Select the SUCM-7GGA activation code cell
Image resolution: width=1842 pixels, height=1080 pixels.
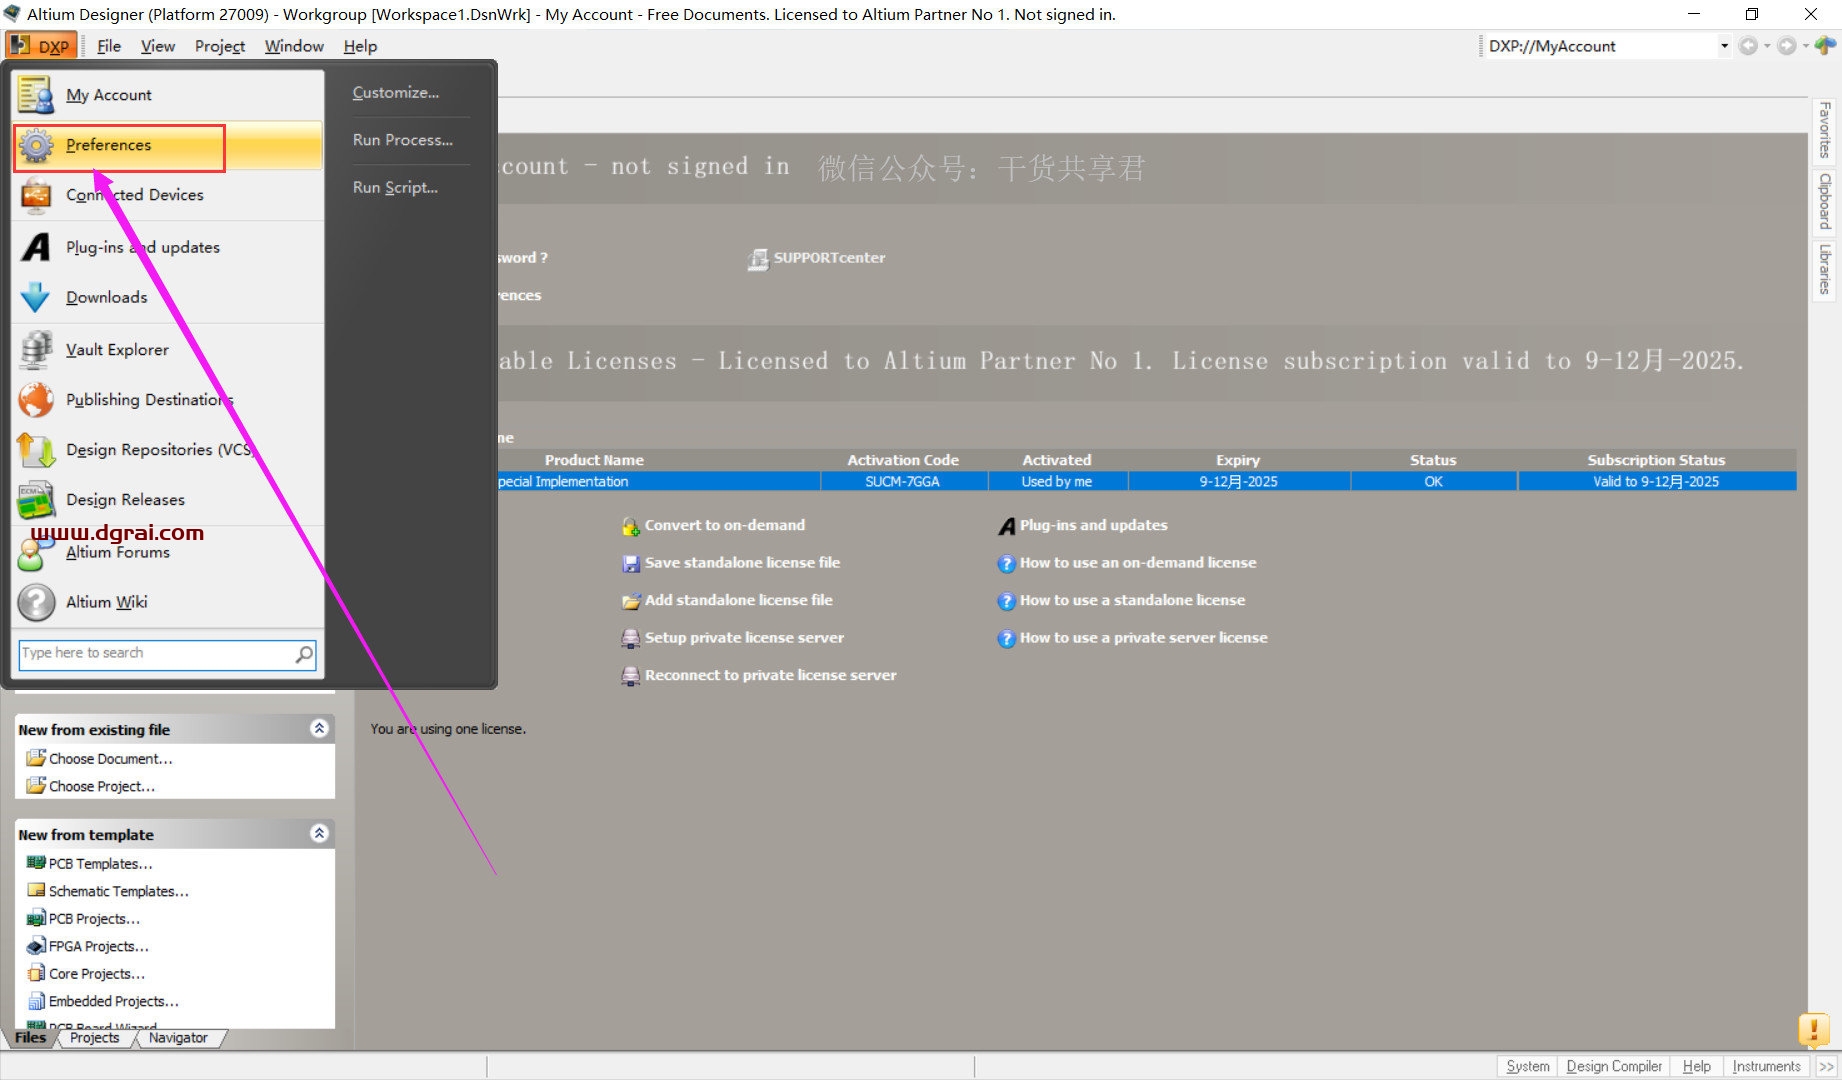[x=903, y=482]
